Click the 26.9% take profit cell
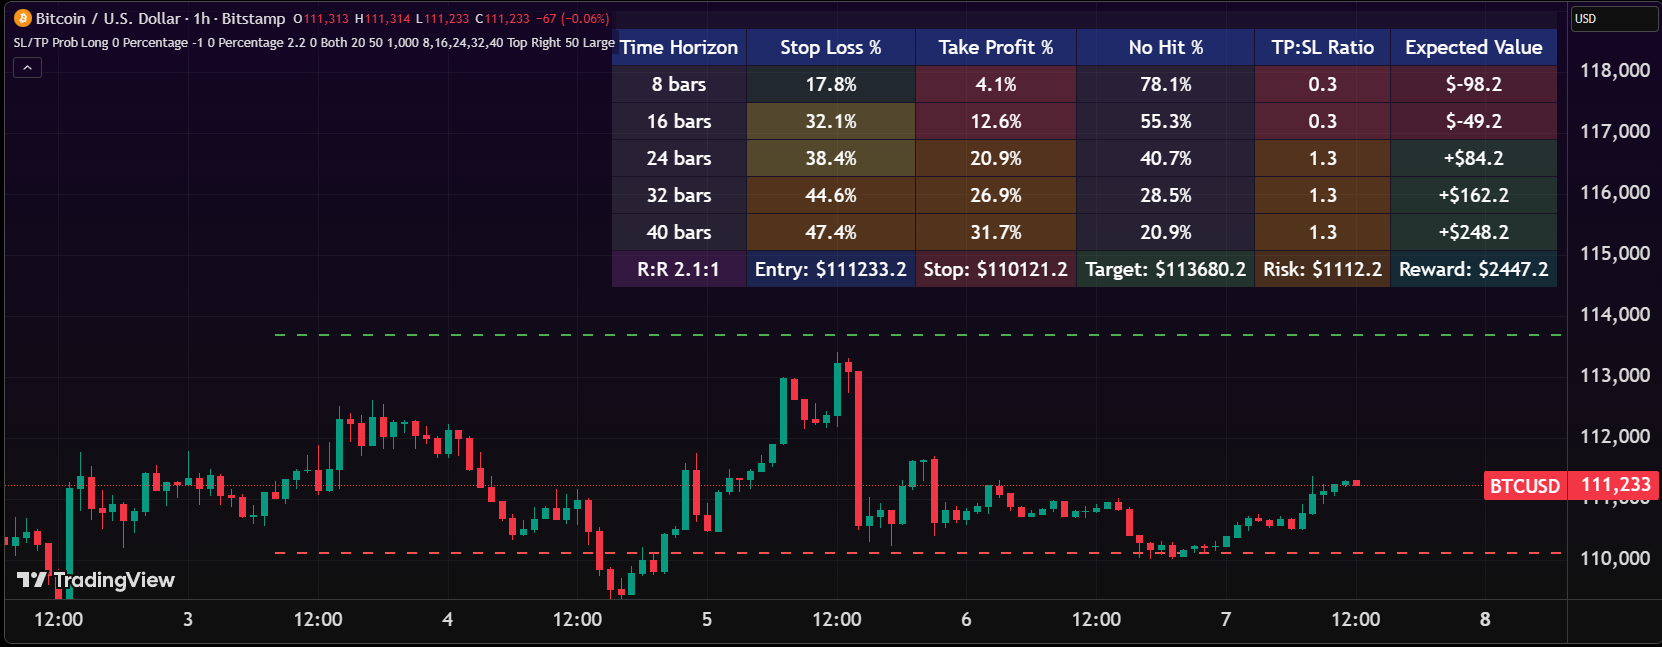 996,195
